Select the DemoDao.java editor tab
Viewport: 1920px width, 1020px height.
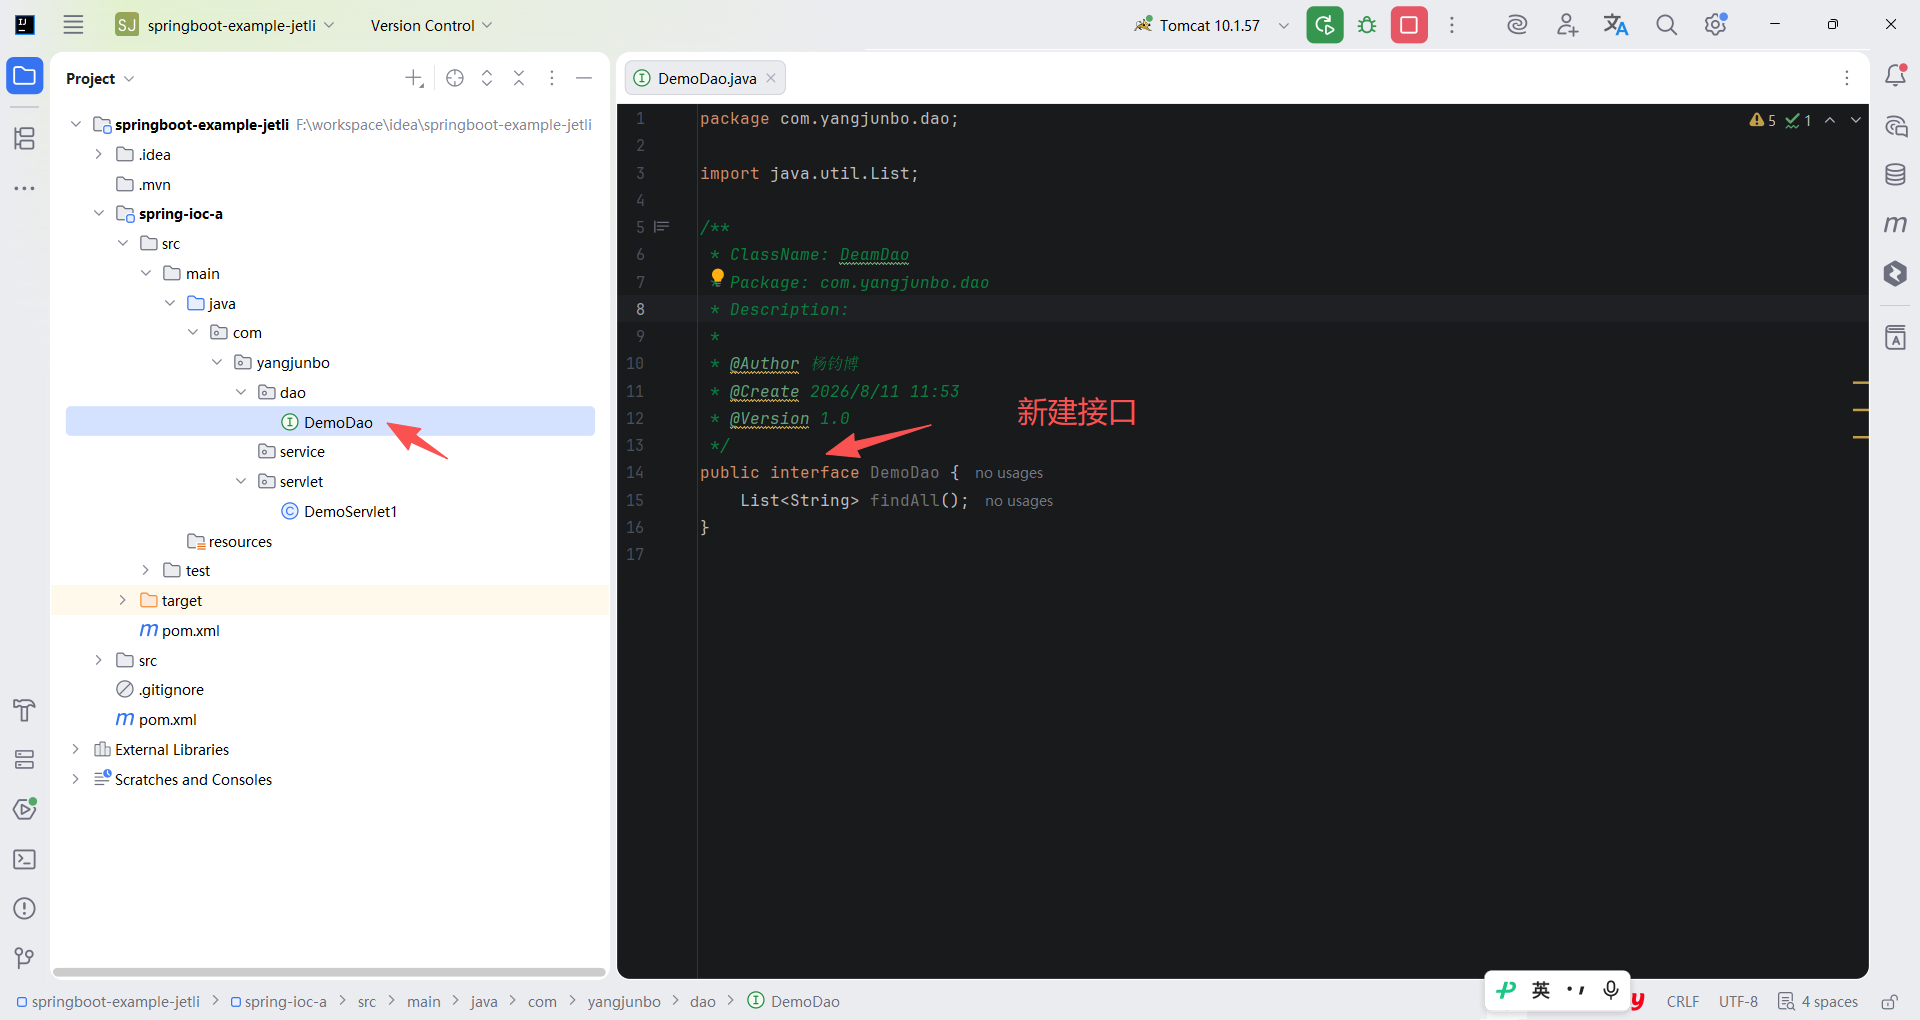tap(705, 78)
